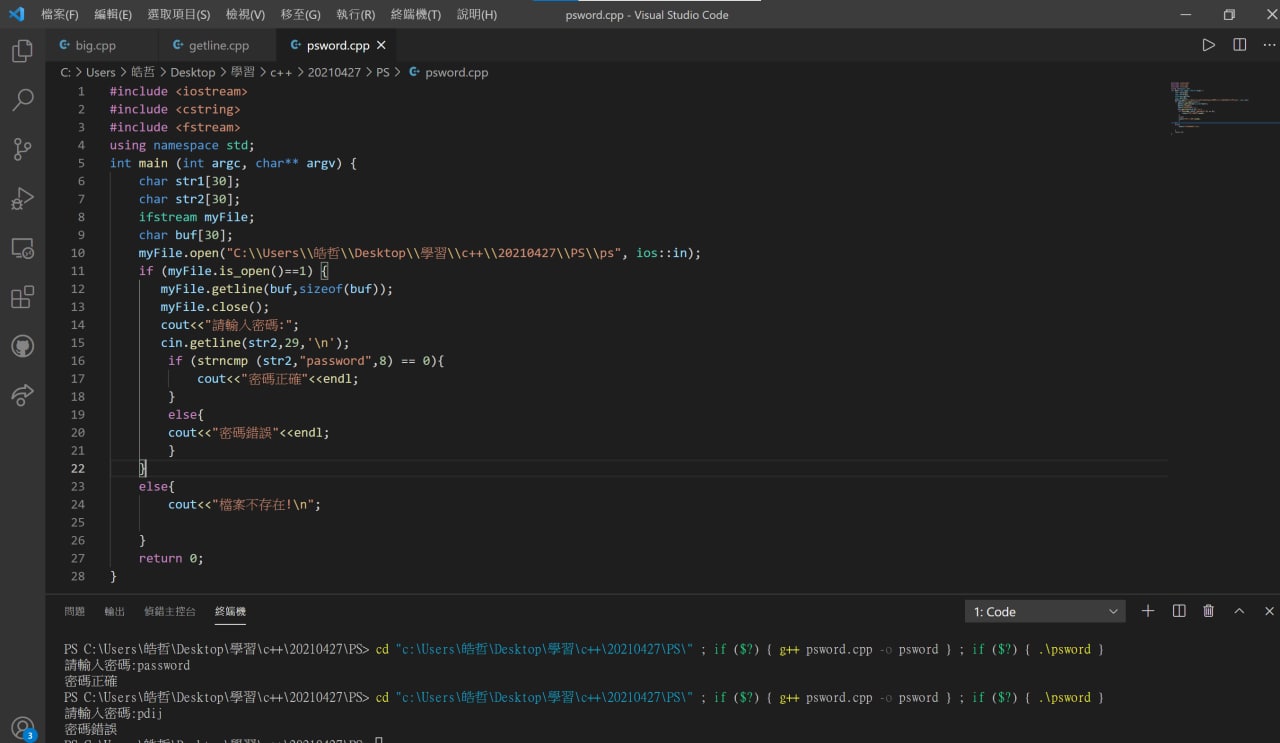Open Source Control view

point(22,149)
